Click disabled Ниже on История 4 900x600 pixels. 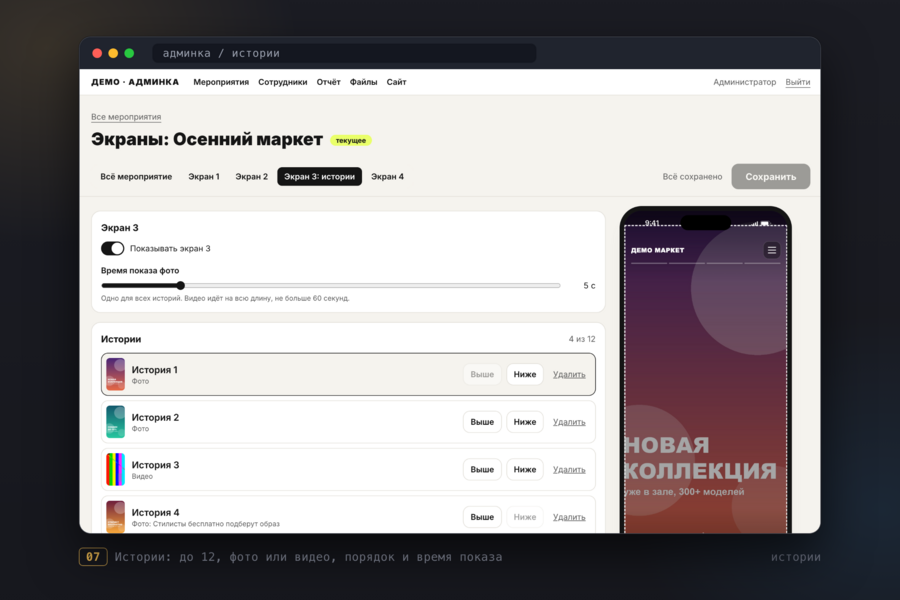(x=525, y=517)
